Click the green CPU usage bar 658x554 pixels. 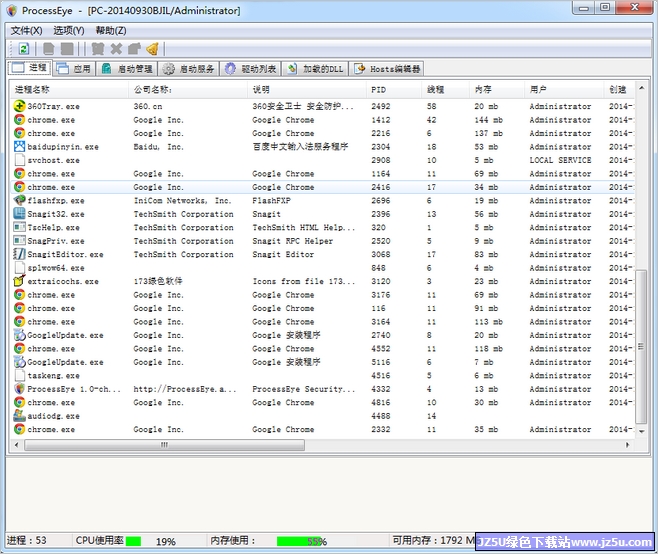[133, 541]
